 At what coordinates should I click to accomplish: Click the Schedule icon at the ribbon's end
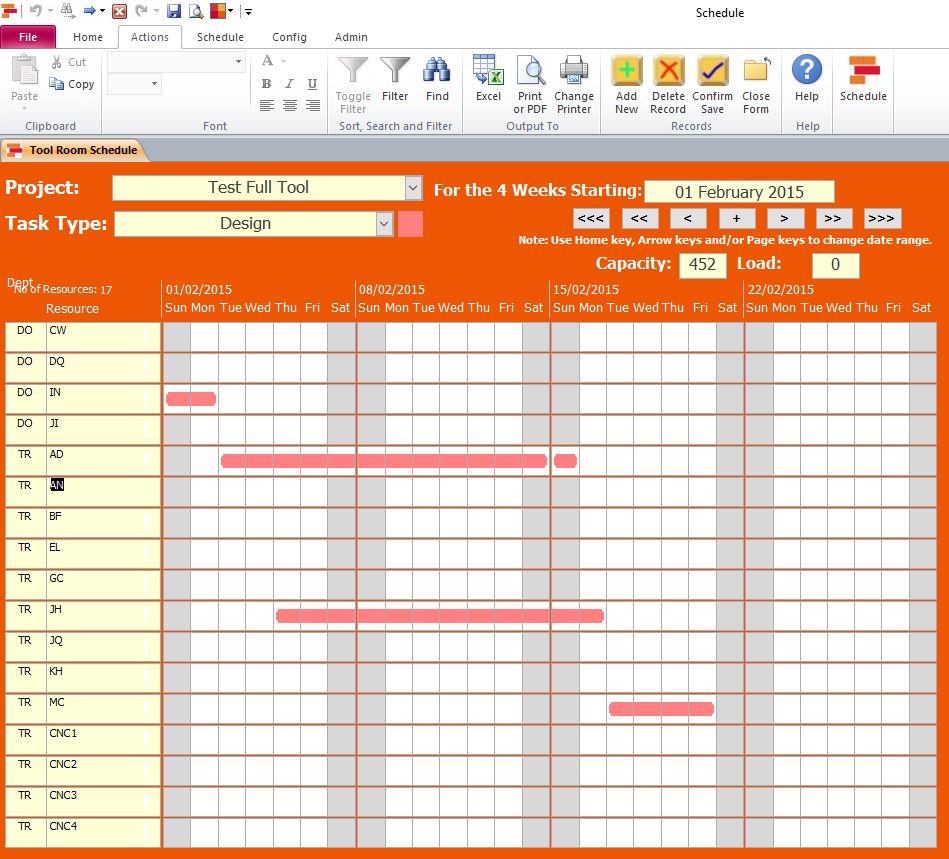coord(863,70)
